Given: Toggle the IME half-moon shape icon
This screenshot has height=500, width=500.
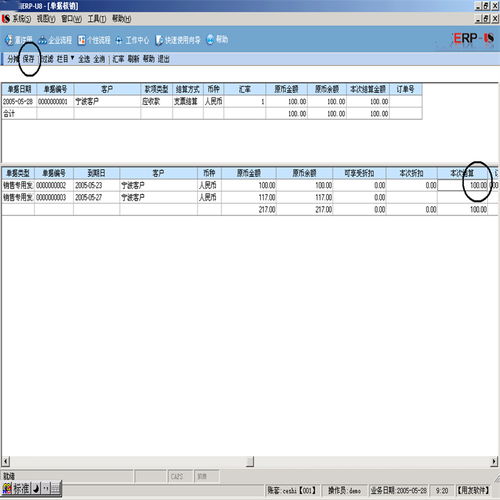Looking at the screenshot, I should (36, 489).
